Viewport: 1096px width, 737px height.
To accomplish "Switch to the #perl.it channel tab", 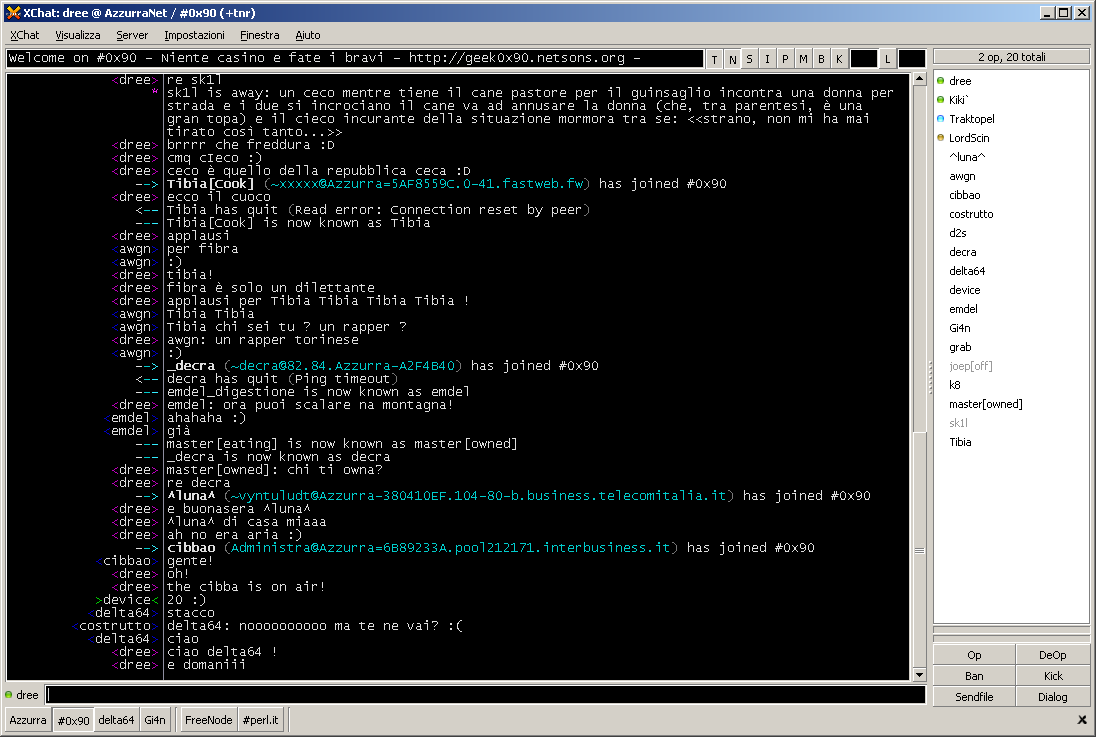I will [260, 720].
